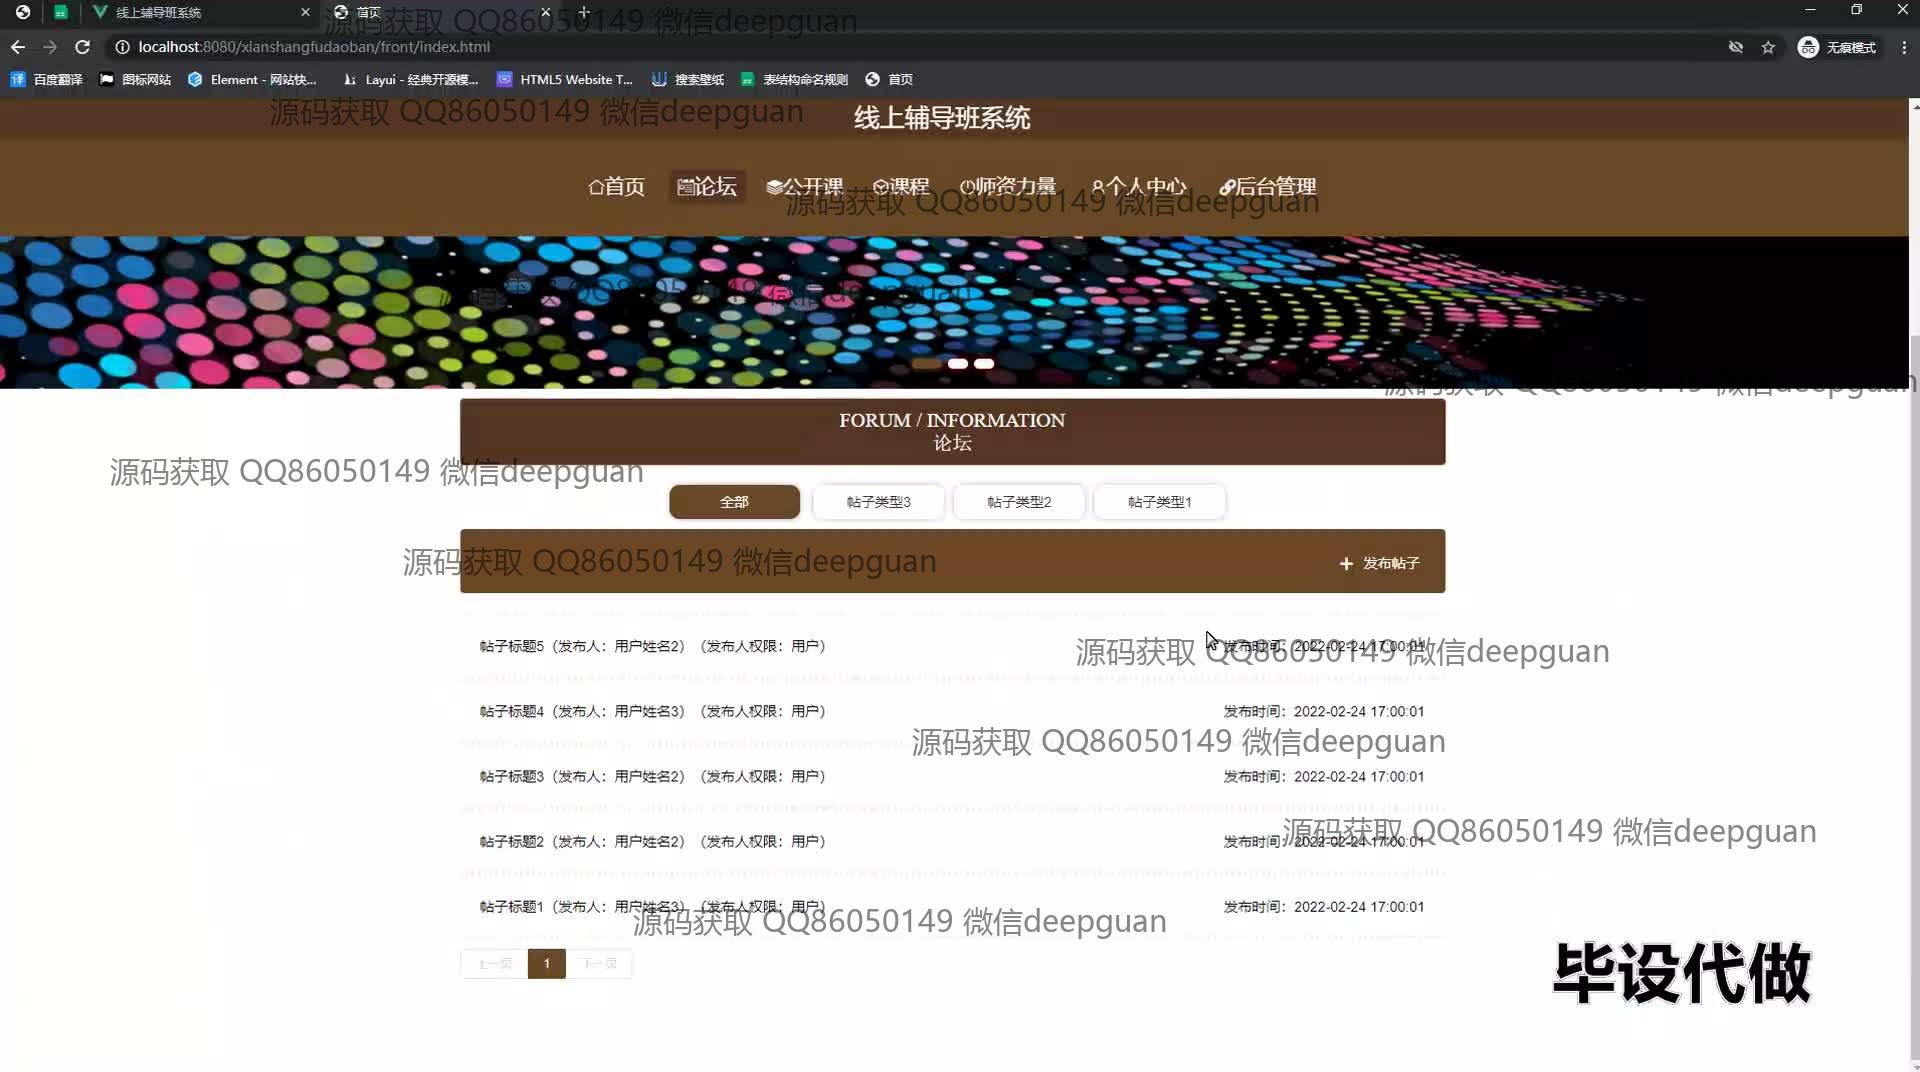Open the Element bookmark
Viewport: 1920px width, 1072px height.
coord(252,80)
